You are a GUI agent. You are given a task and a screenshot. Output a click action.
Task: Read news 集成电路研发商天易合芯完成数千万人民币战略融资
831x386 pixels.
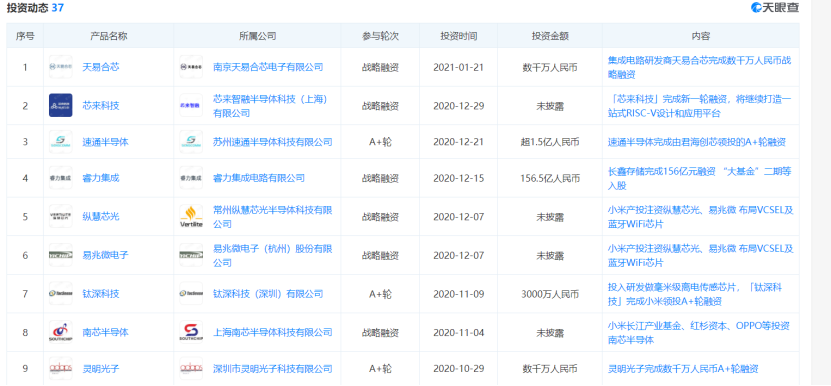tap(700, 67)
